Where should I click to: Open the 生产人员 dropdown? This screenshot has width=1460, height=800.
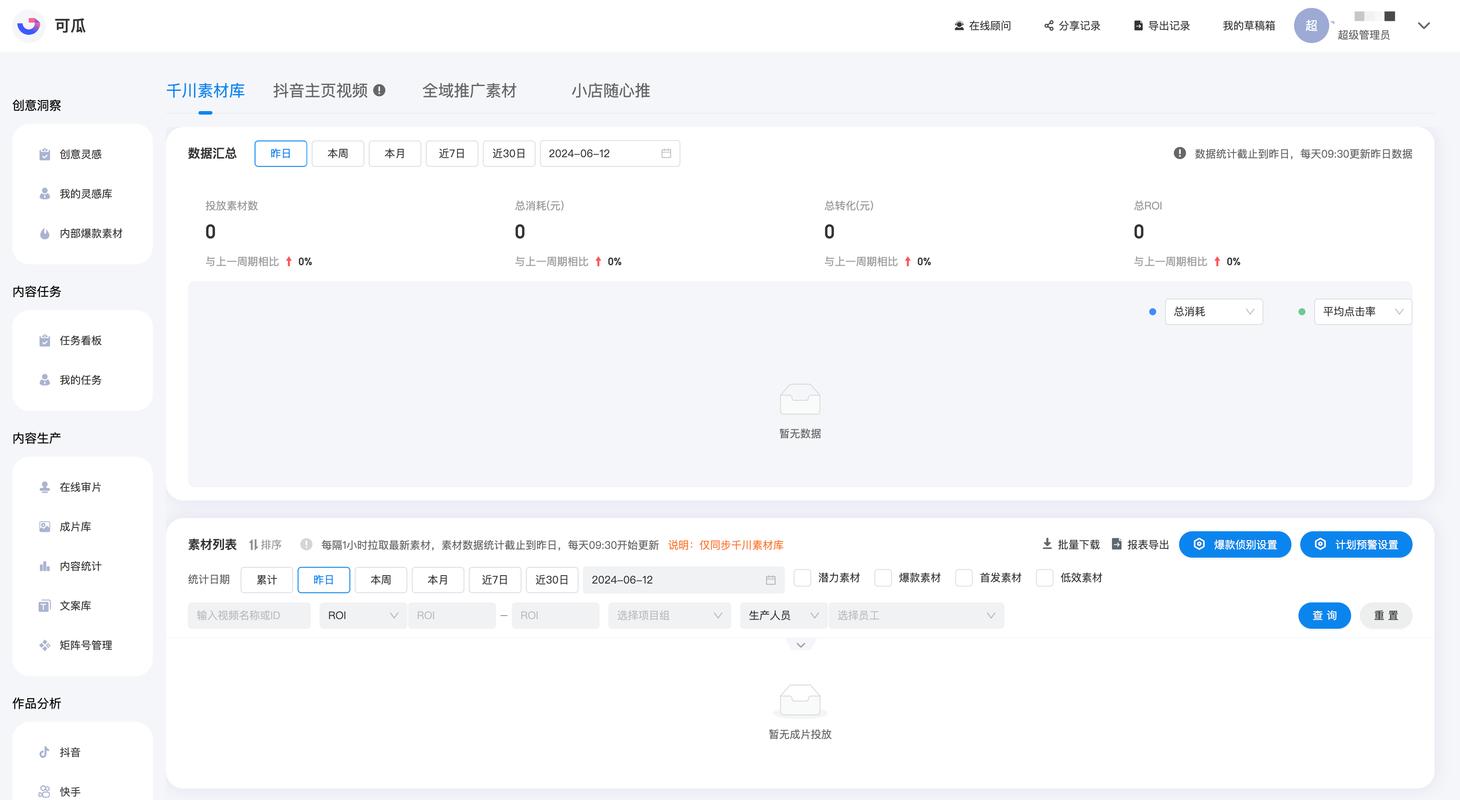(x=783, y=616)
